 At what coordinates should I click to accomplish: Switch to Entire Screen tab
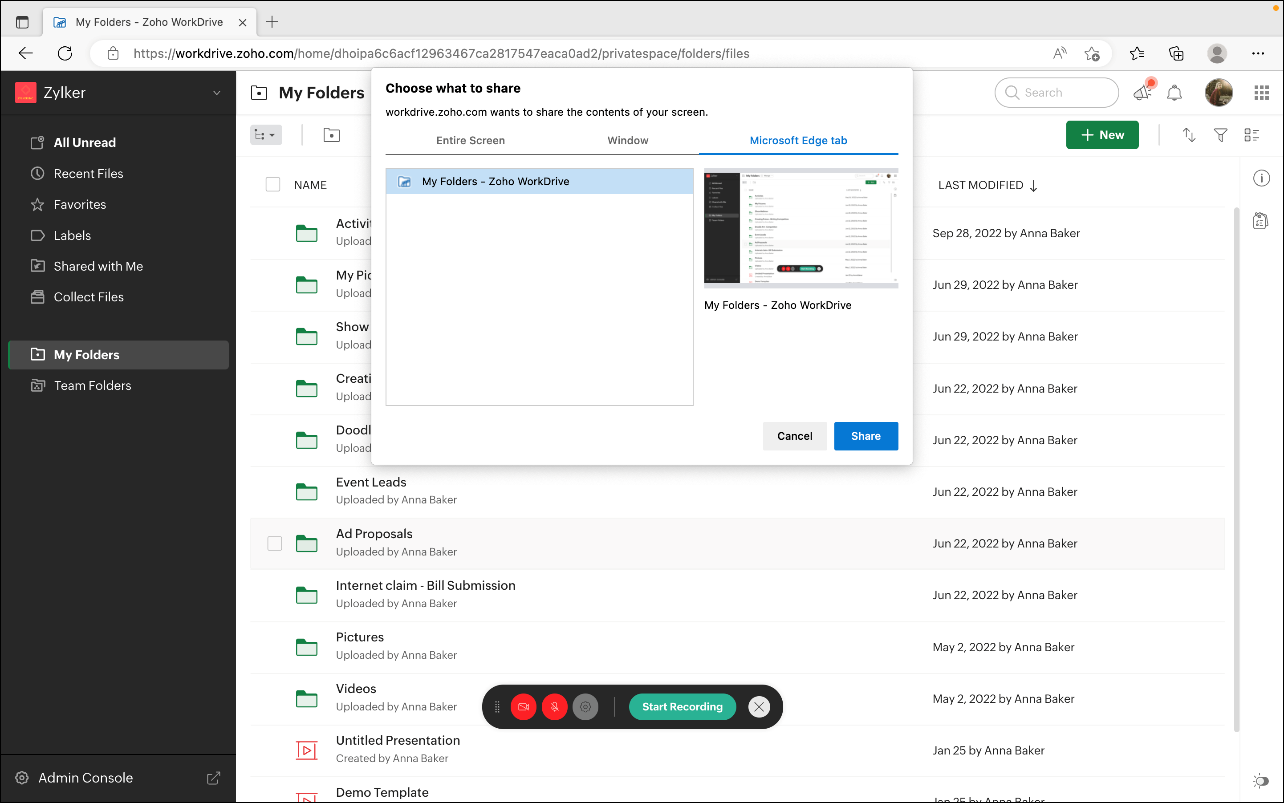click(470, 140)
